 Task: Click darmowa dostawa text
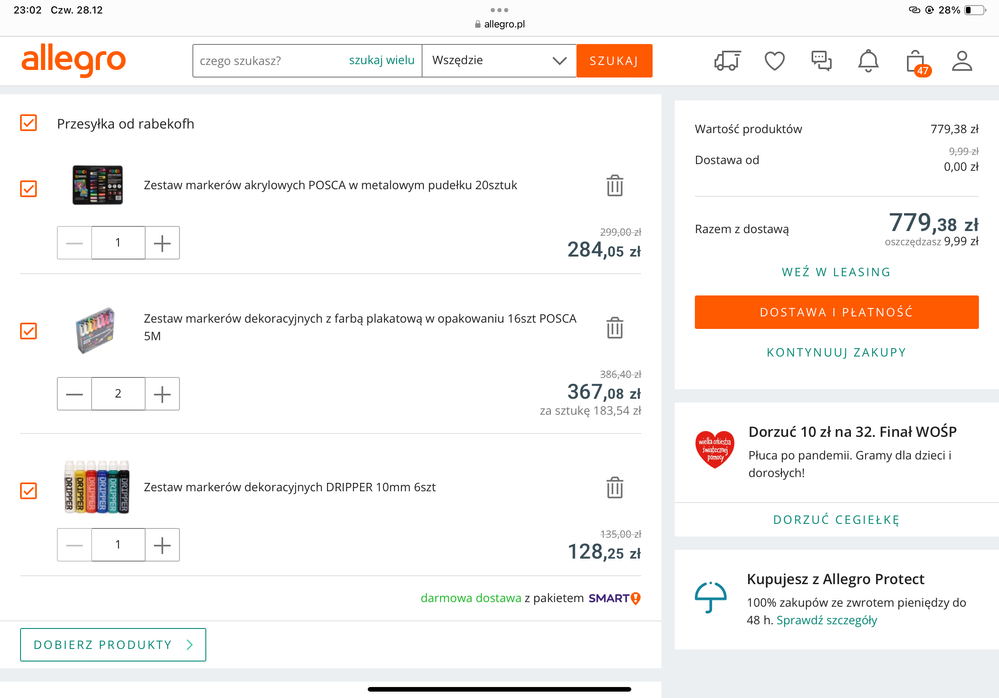pos(470,598)
